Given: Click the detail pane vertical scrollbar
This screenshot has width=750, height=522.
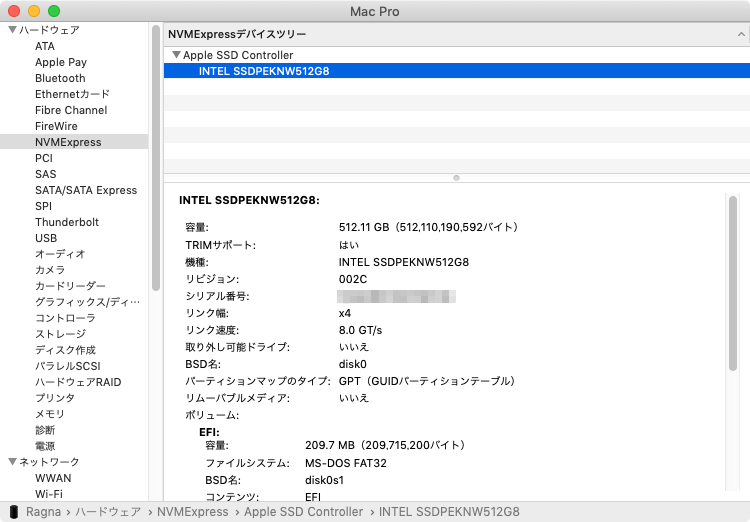Looking at the screenshot, I should [733, 283].
